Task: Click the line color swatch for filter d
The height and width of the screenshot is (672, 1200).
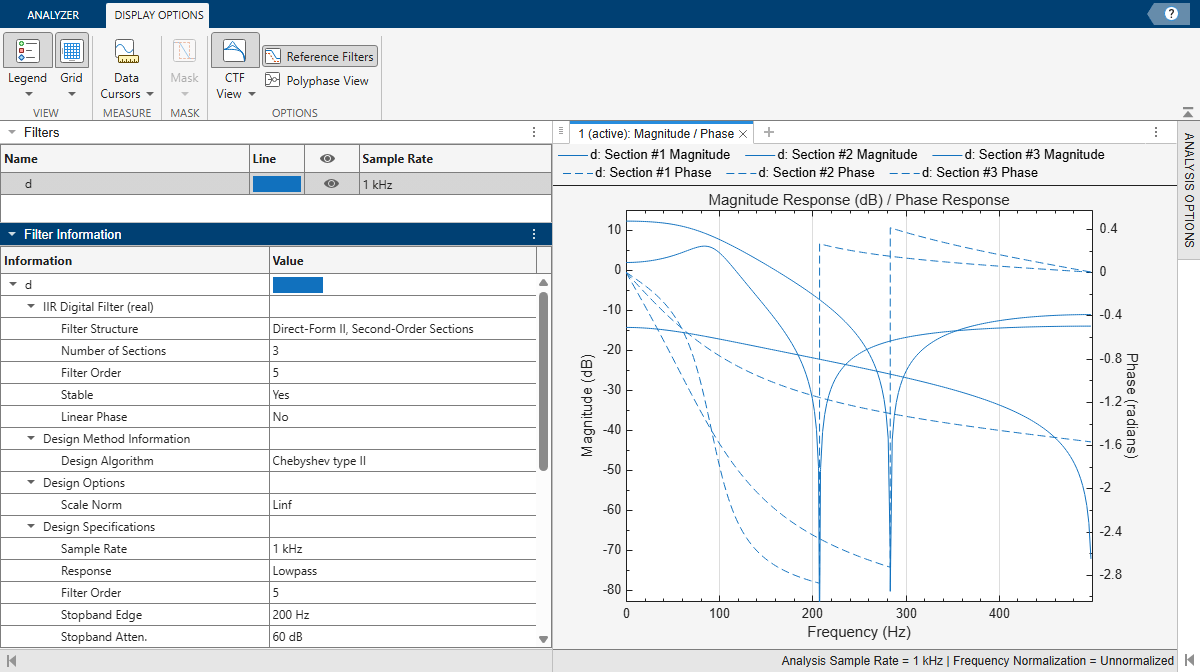Action: 277,184
